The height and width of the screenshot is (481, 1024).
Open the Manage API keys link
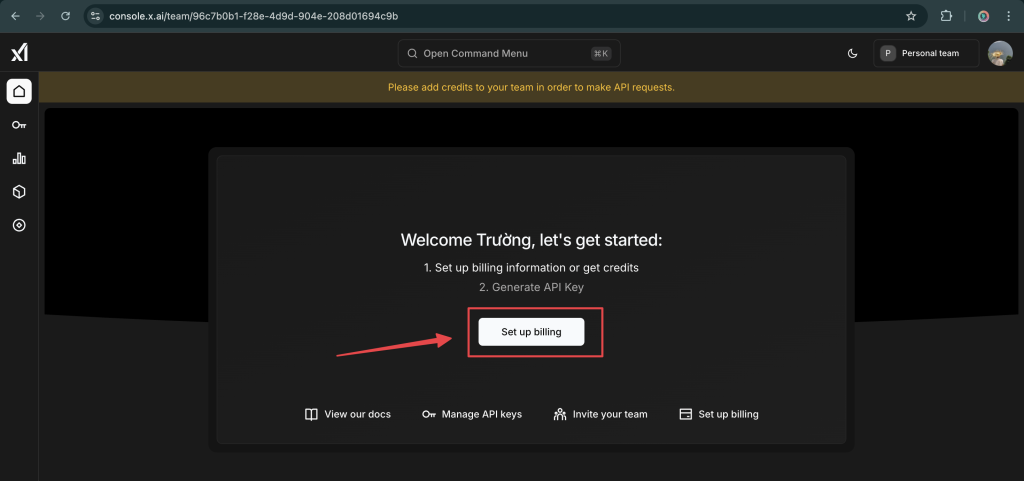coord(472,414)
